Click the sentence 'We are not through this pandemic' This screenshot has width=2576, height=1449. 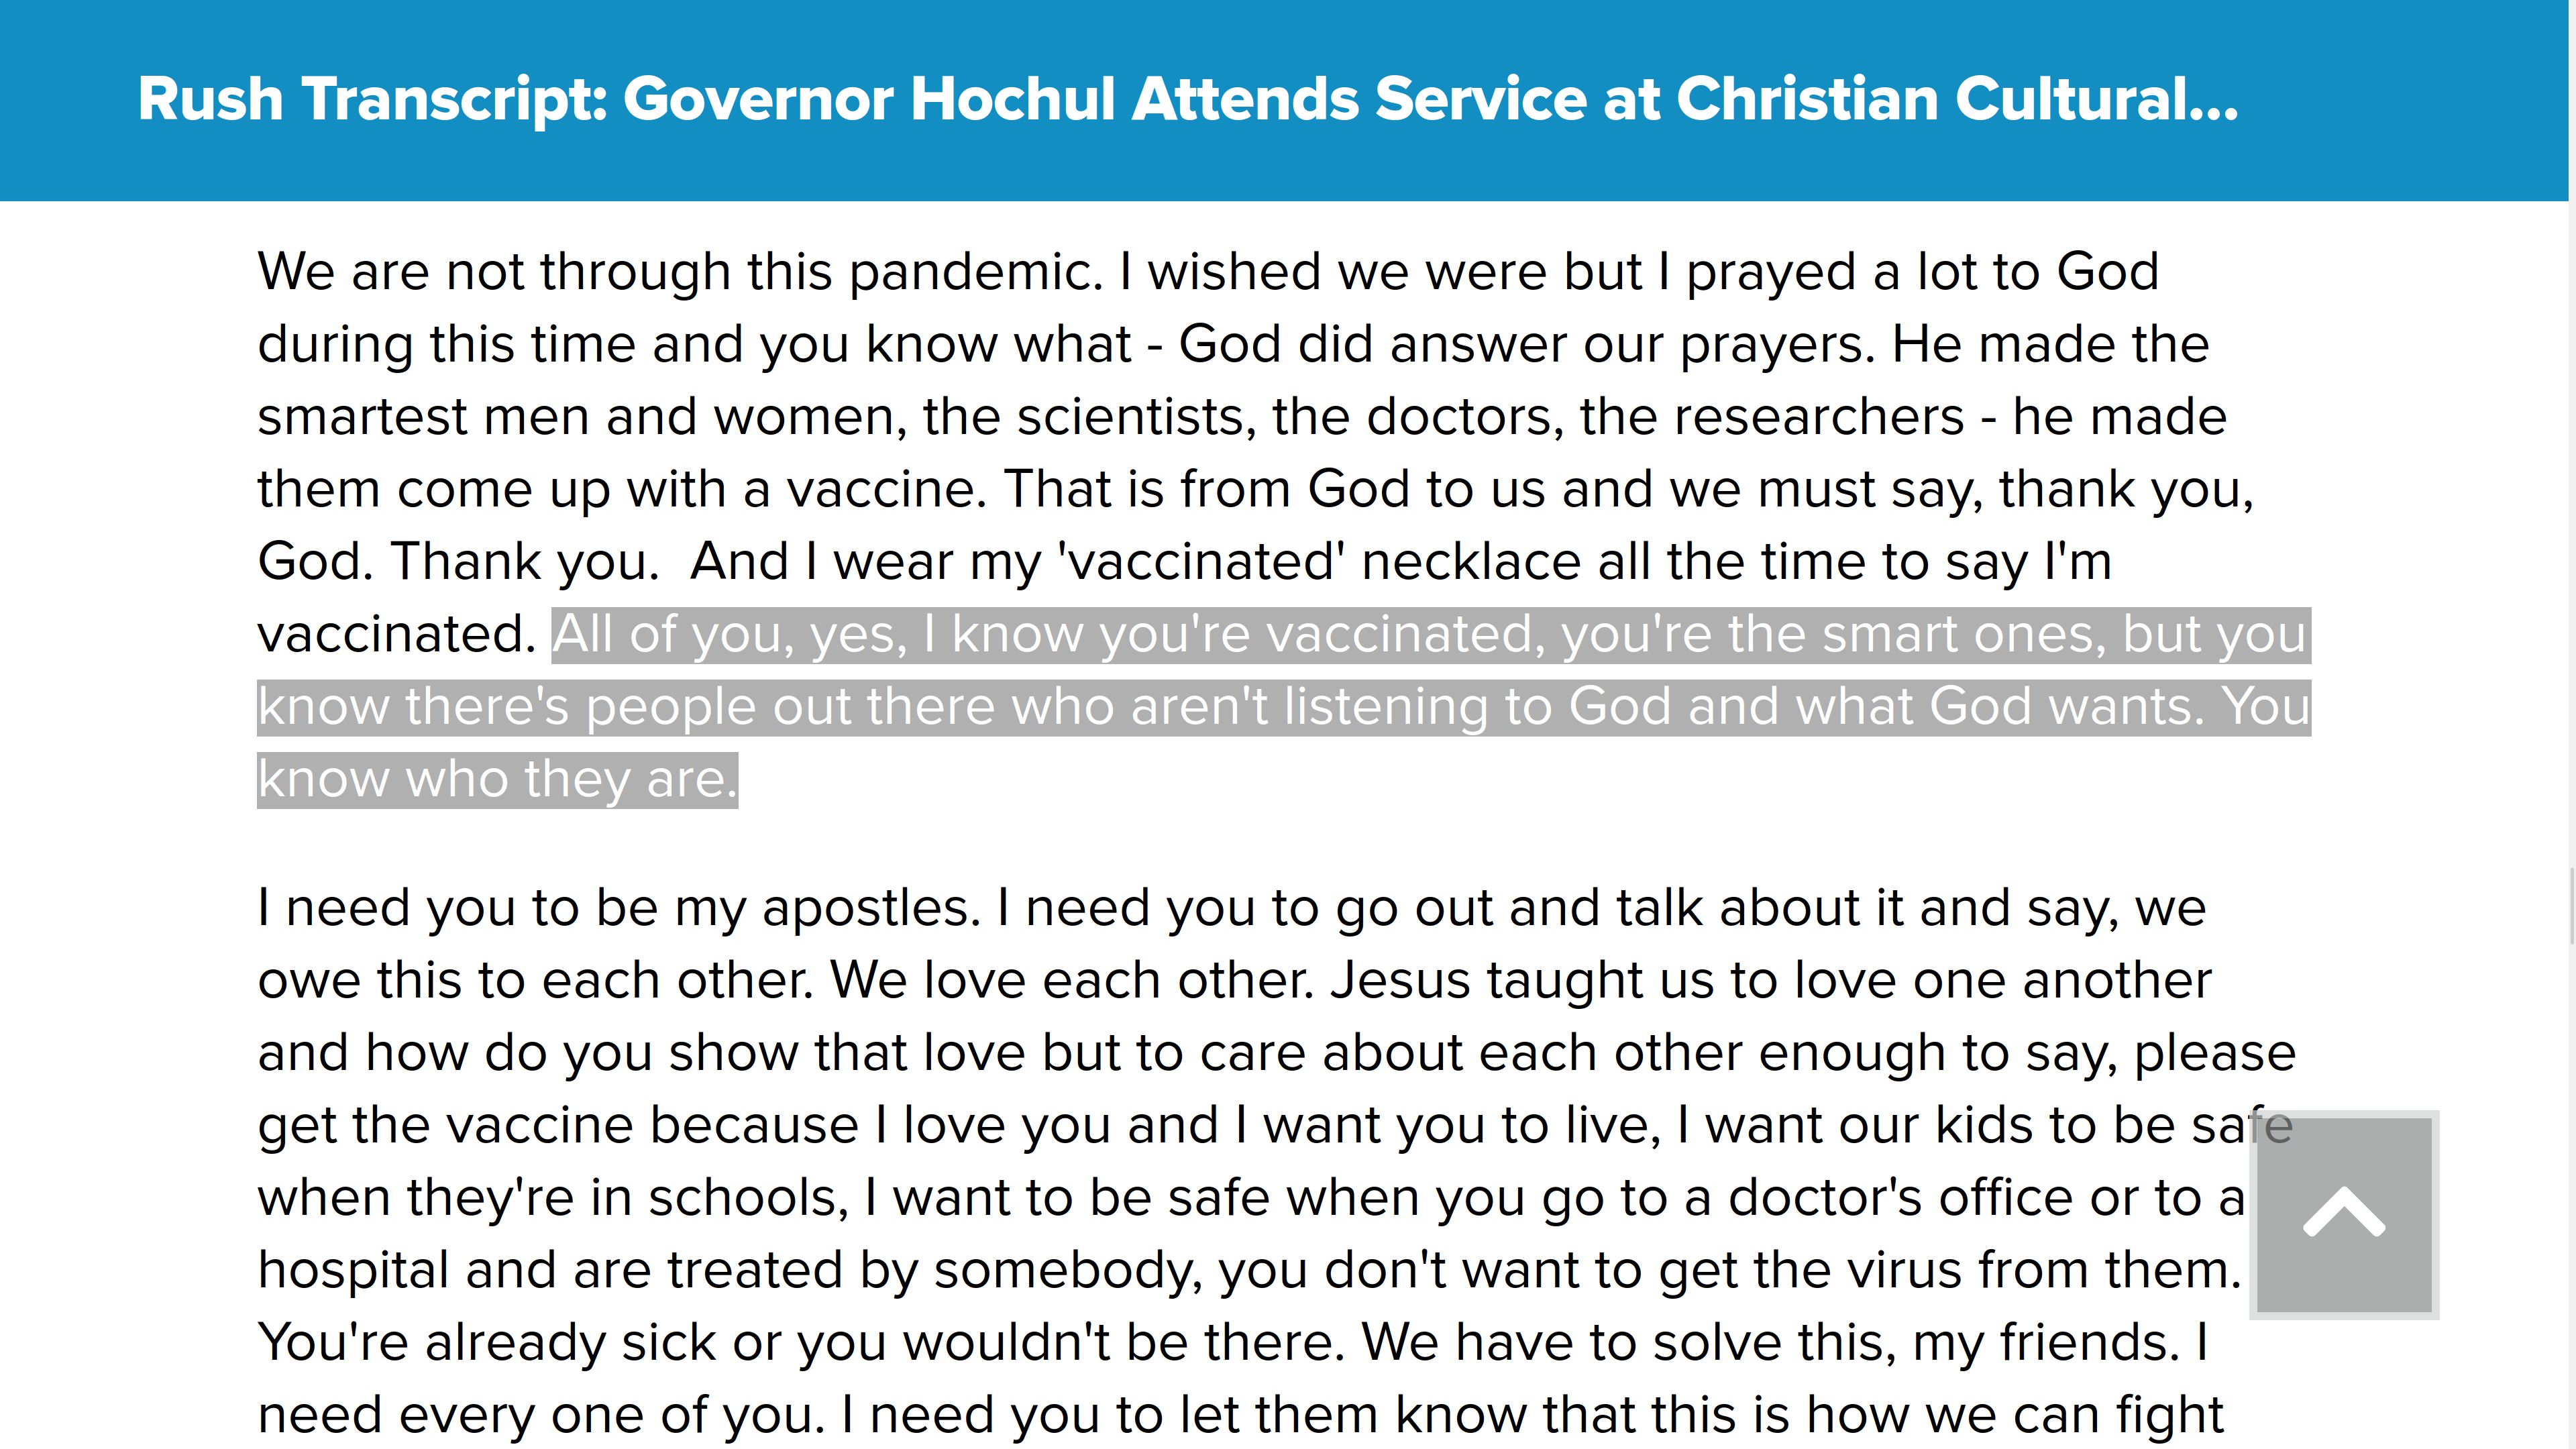pos(680,272)
